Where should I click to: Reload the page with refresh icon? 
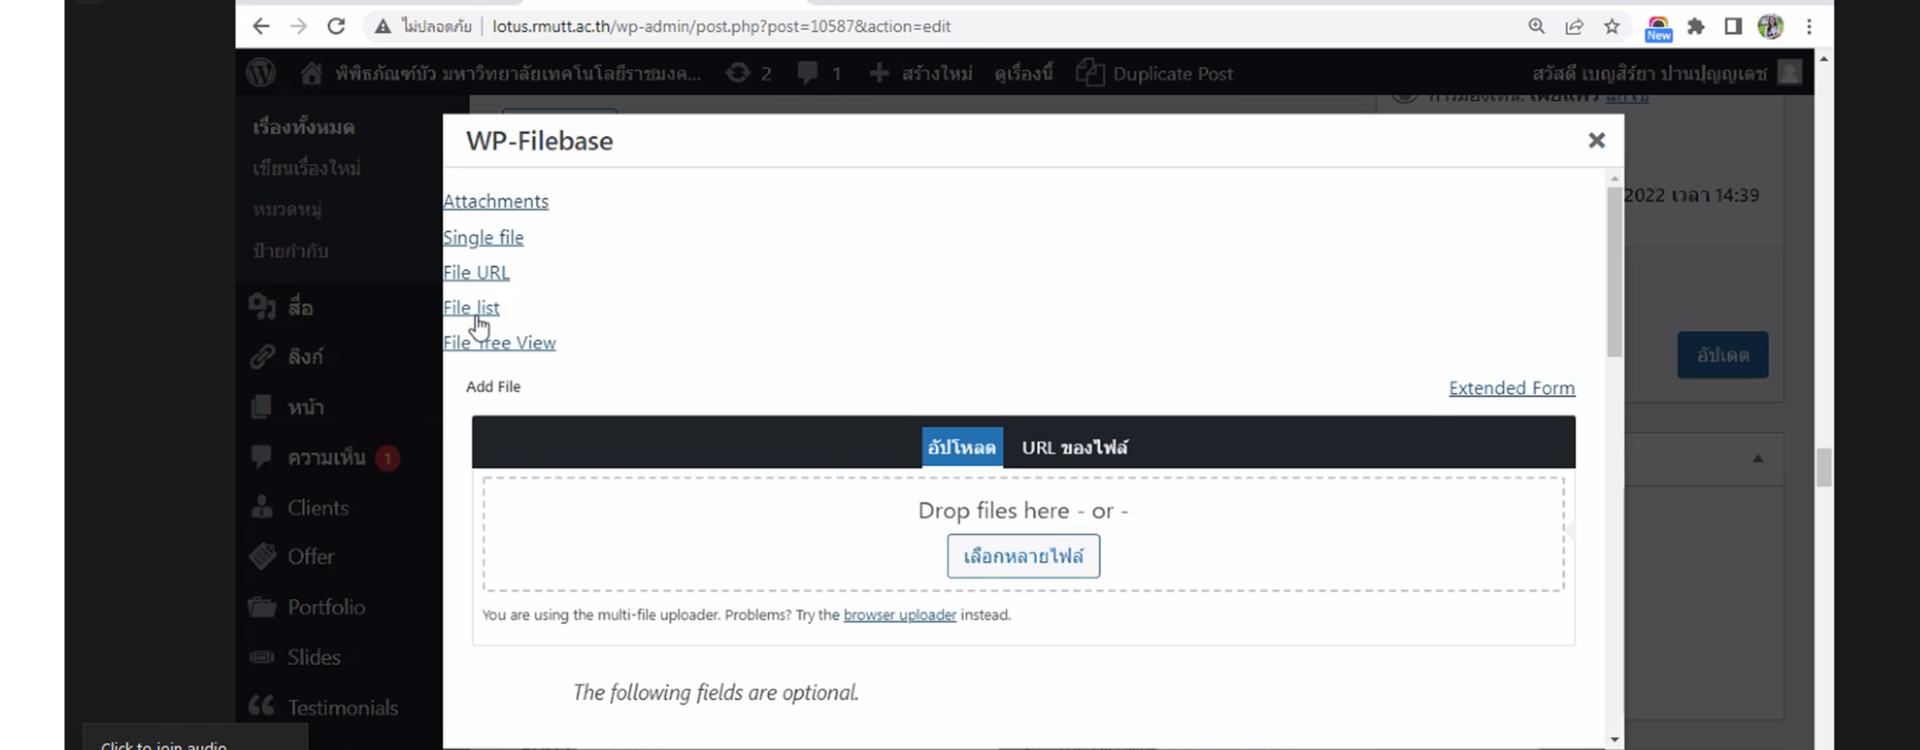(336, 26)
